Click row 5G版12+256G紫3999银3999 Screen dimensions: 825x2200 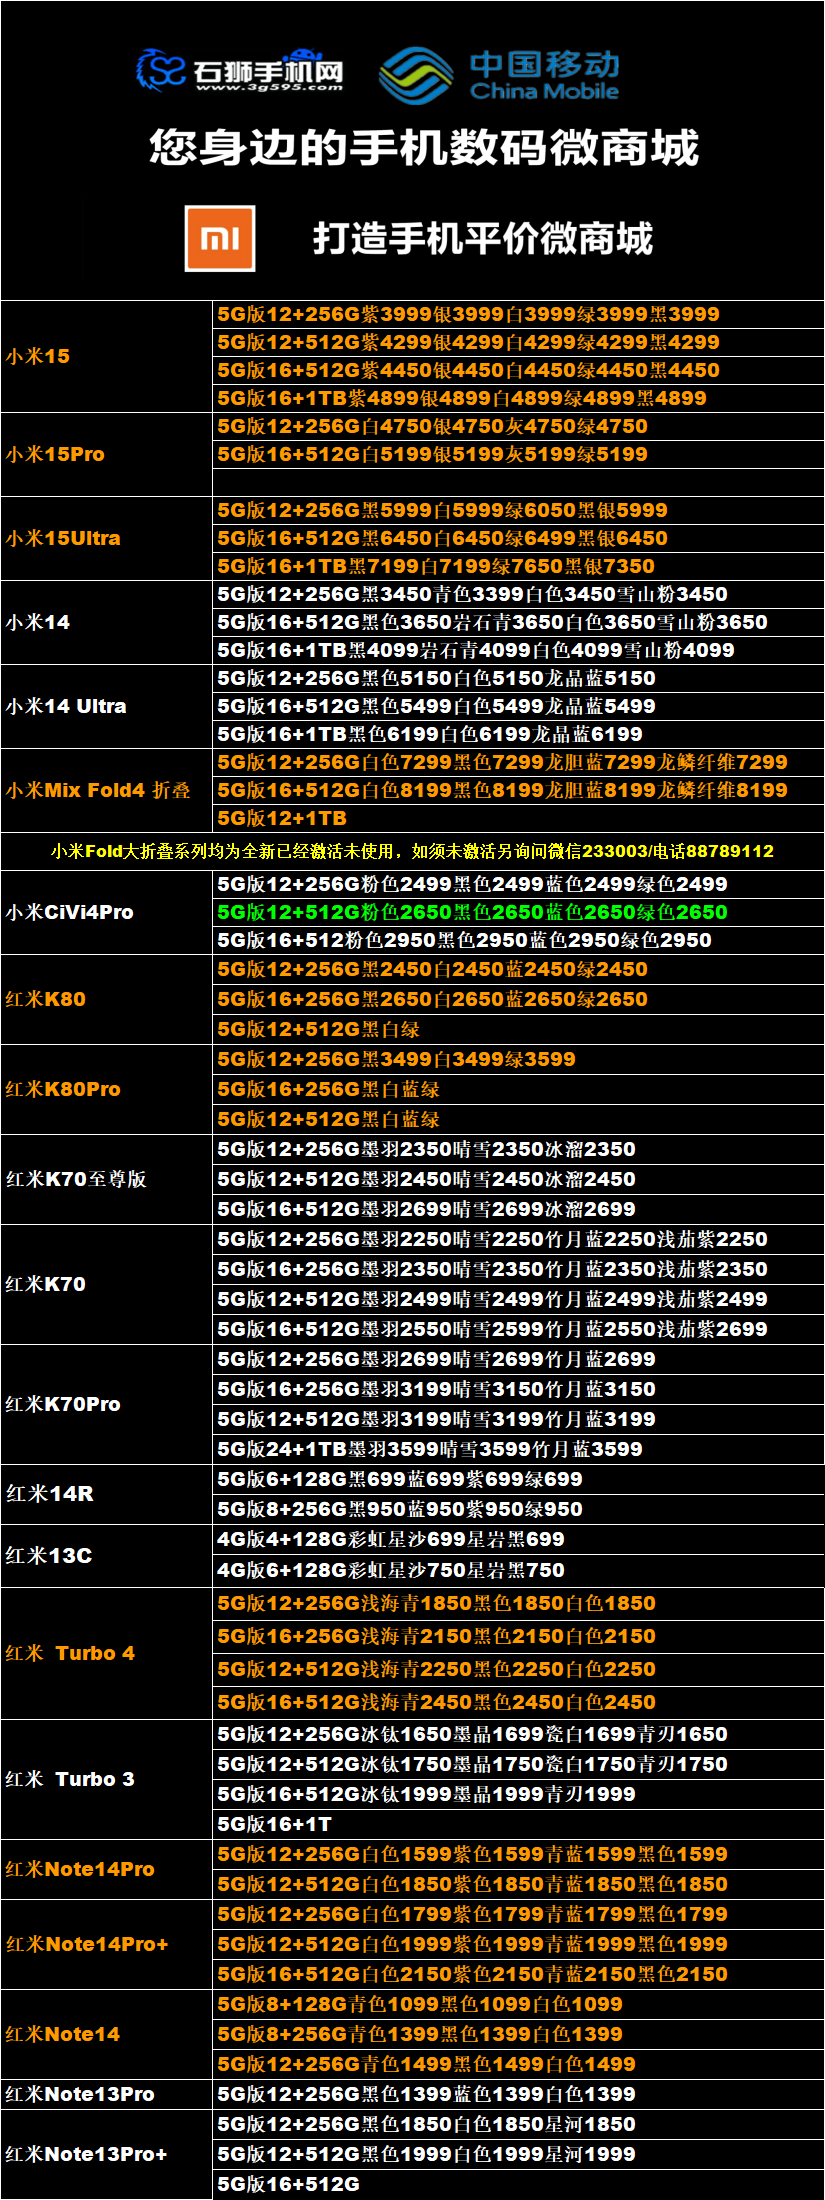[518, 314]
